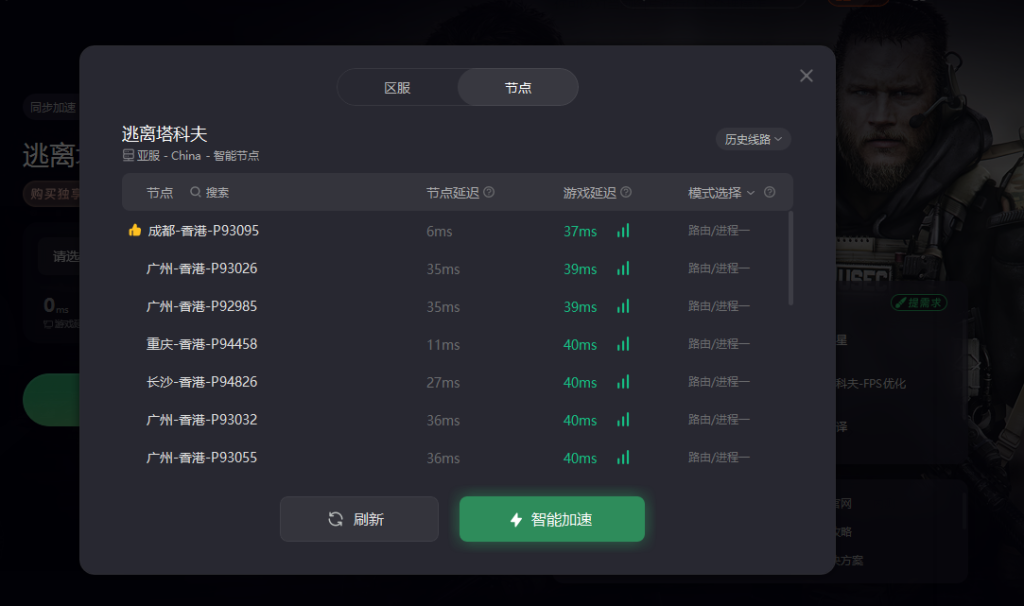Screen dimensions: 1024x606
Task: Change mode 路由/进程一 for 广州-香港-P93026
Action: pyautogui.click(x=718, y=268)
